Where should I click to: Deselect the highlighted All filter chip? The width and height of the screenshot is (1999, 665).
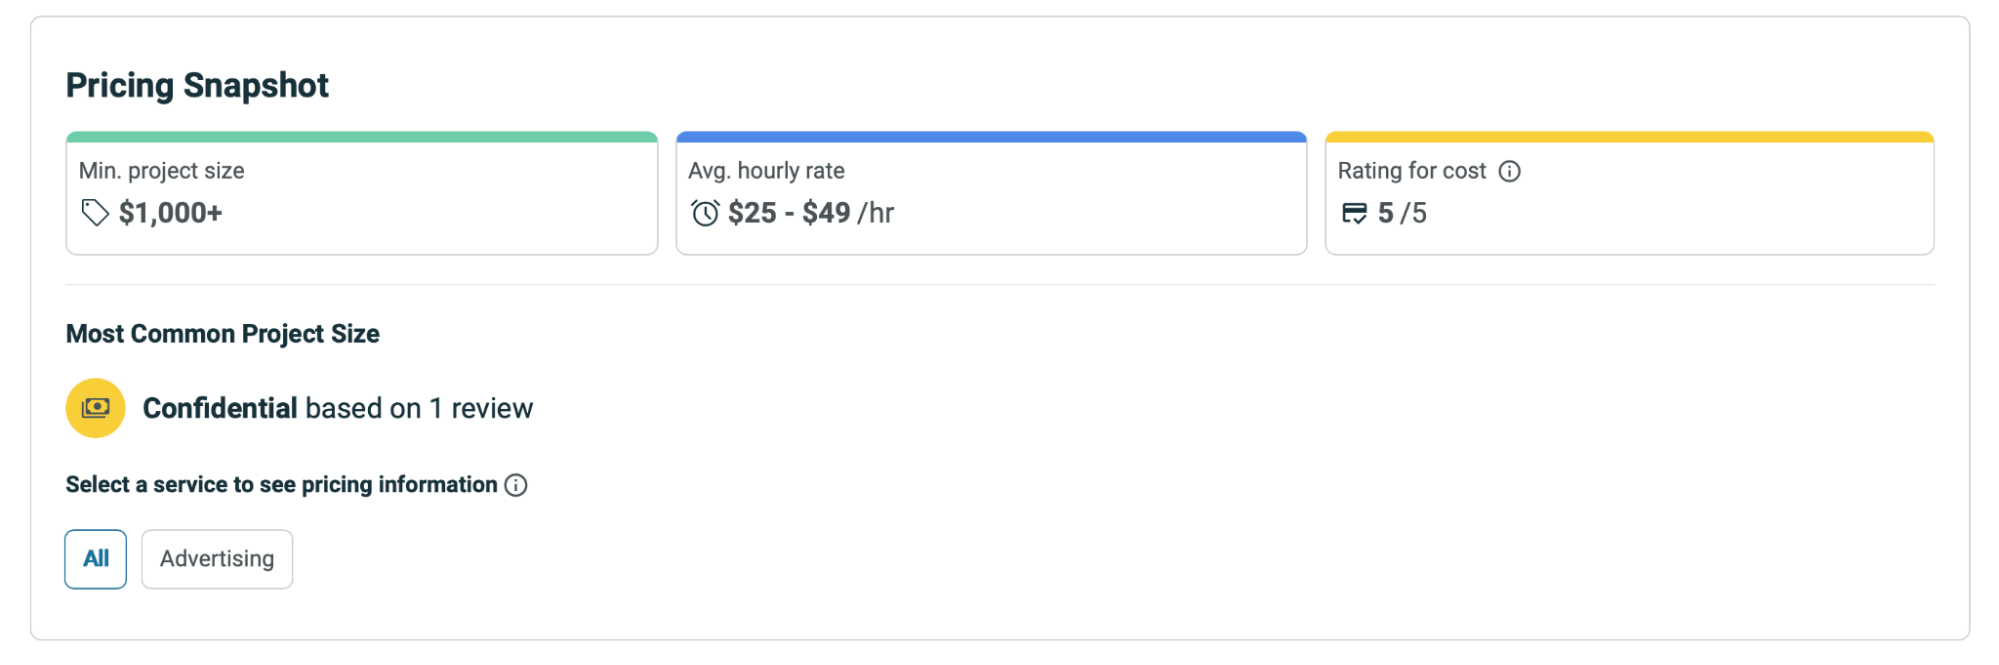pos(95,559)
